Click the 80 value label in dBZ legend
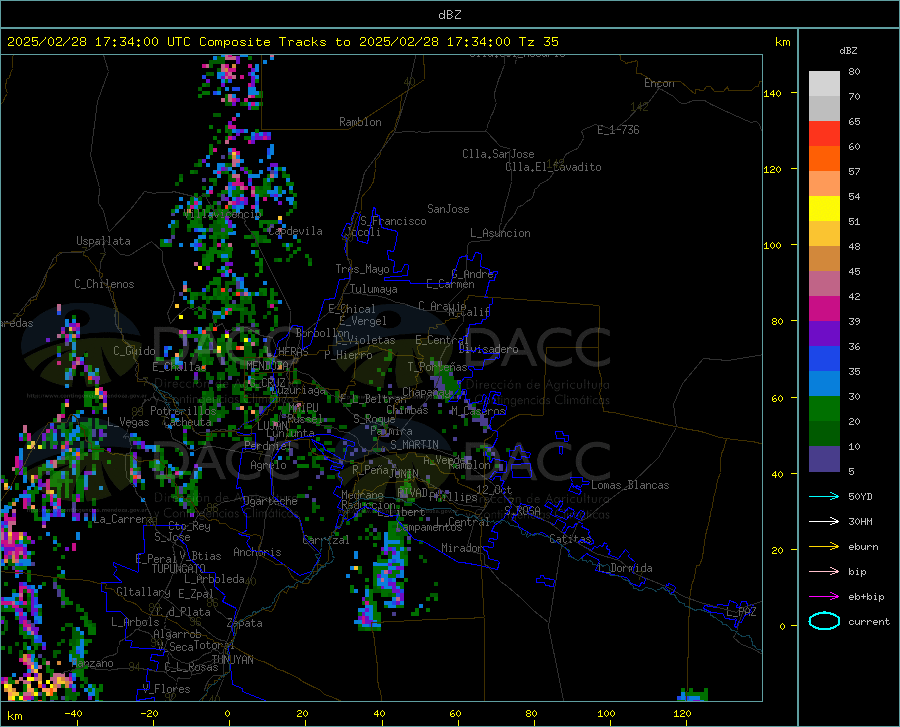 pyautogui.click(x=854, y=72)
